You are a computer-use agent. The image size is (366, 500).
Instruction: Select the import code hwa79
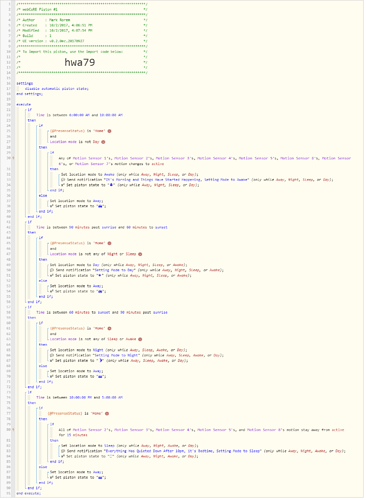tap(80, 62)
